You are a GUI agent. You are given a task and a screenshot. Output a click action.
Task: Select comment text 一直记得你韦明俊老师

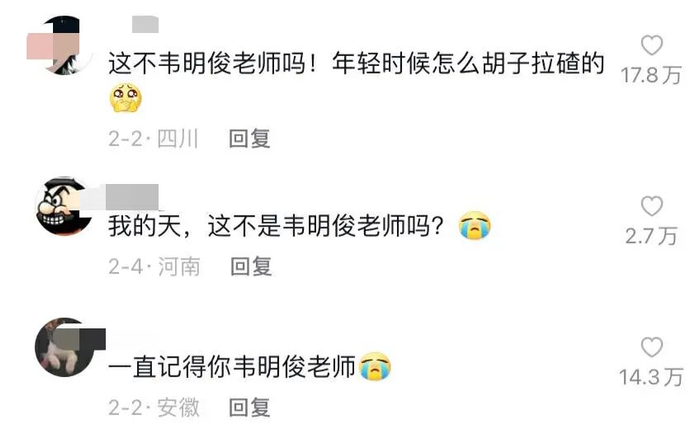232,367
